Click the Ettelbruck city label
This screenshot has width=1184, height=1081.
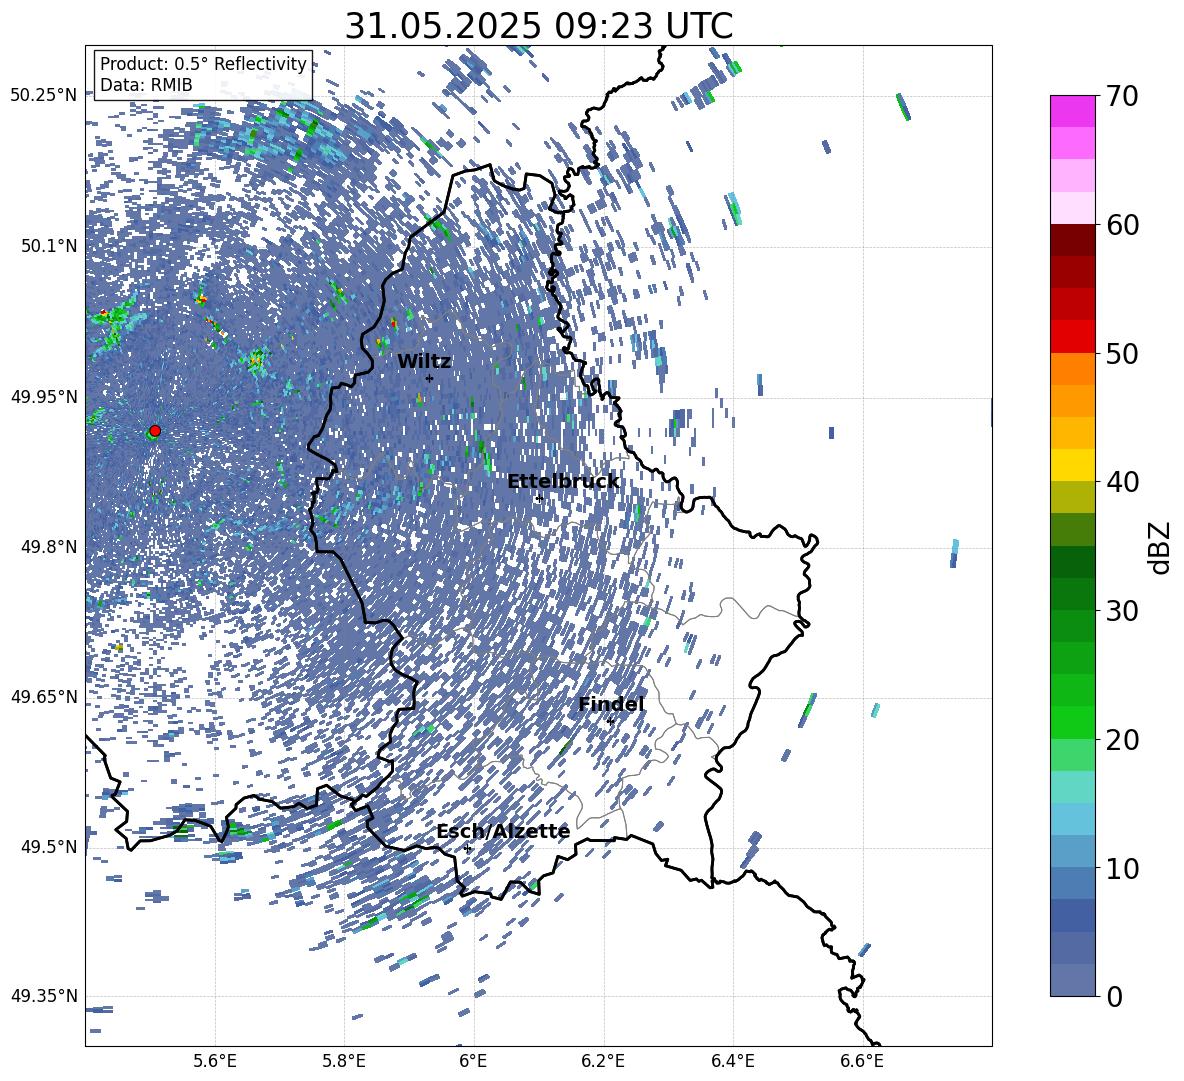tap(563, 482)
